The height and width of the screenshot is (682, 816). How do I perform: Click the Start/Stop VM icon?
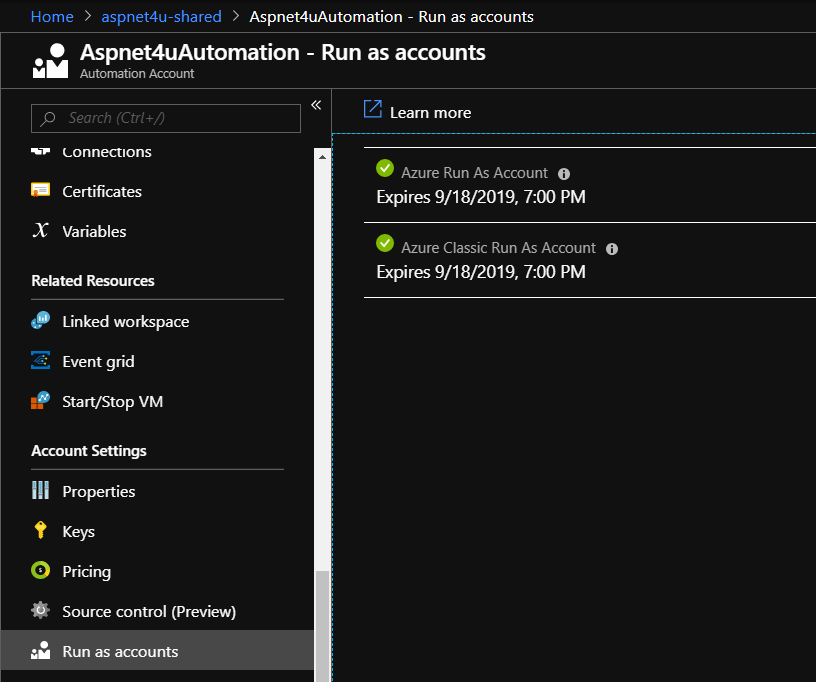point(41,401)
